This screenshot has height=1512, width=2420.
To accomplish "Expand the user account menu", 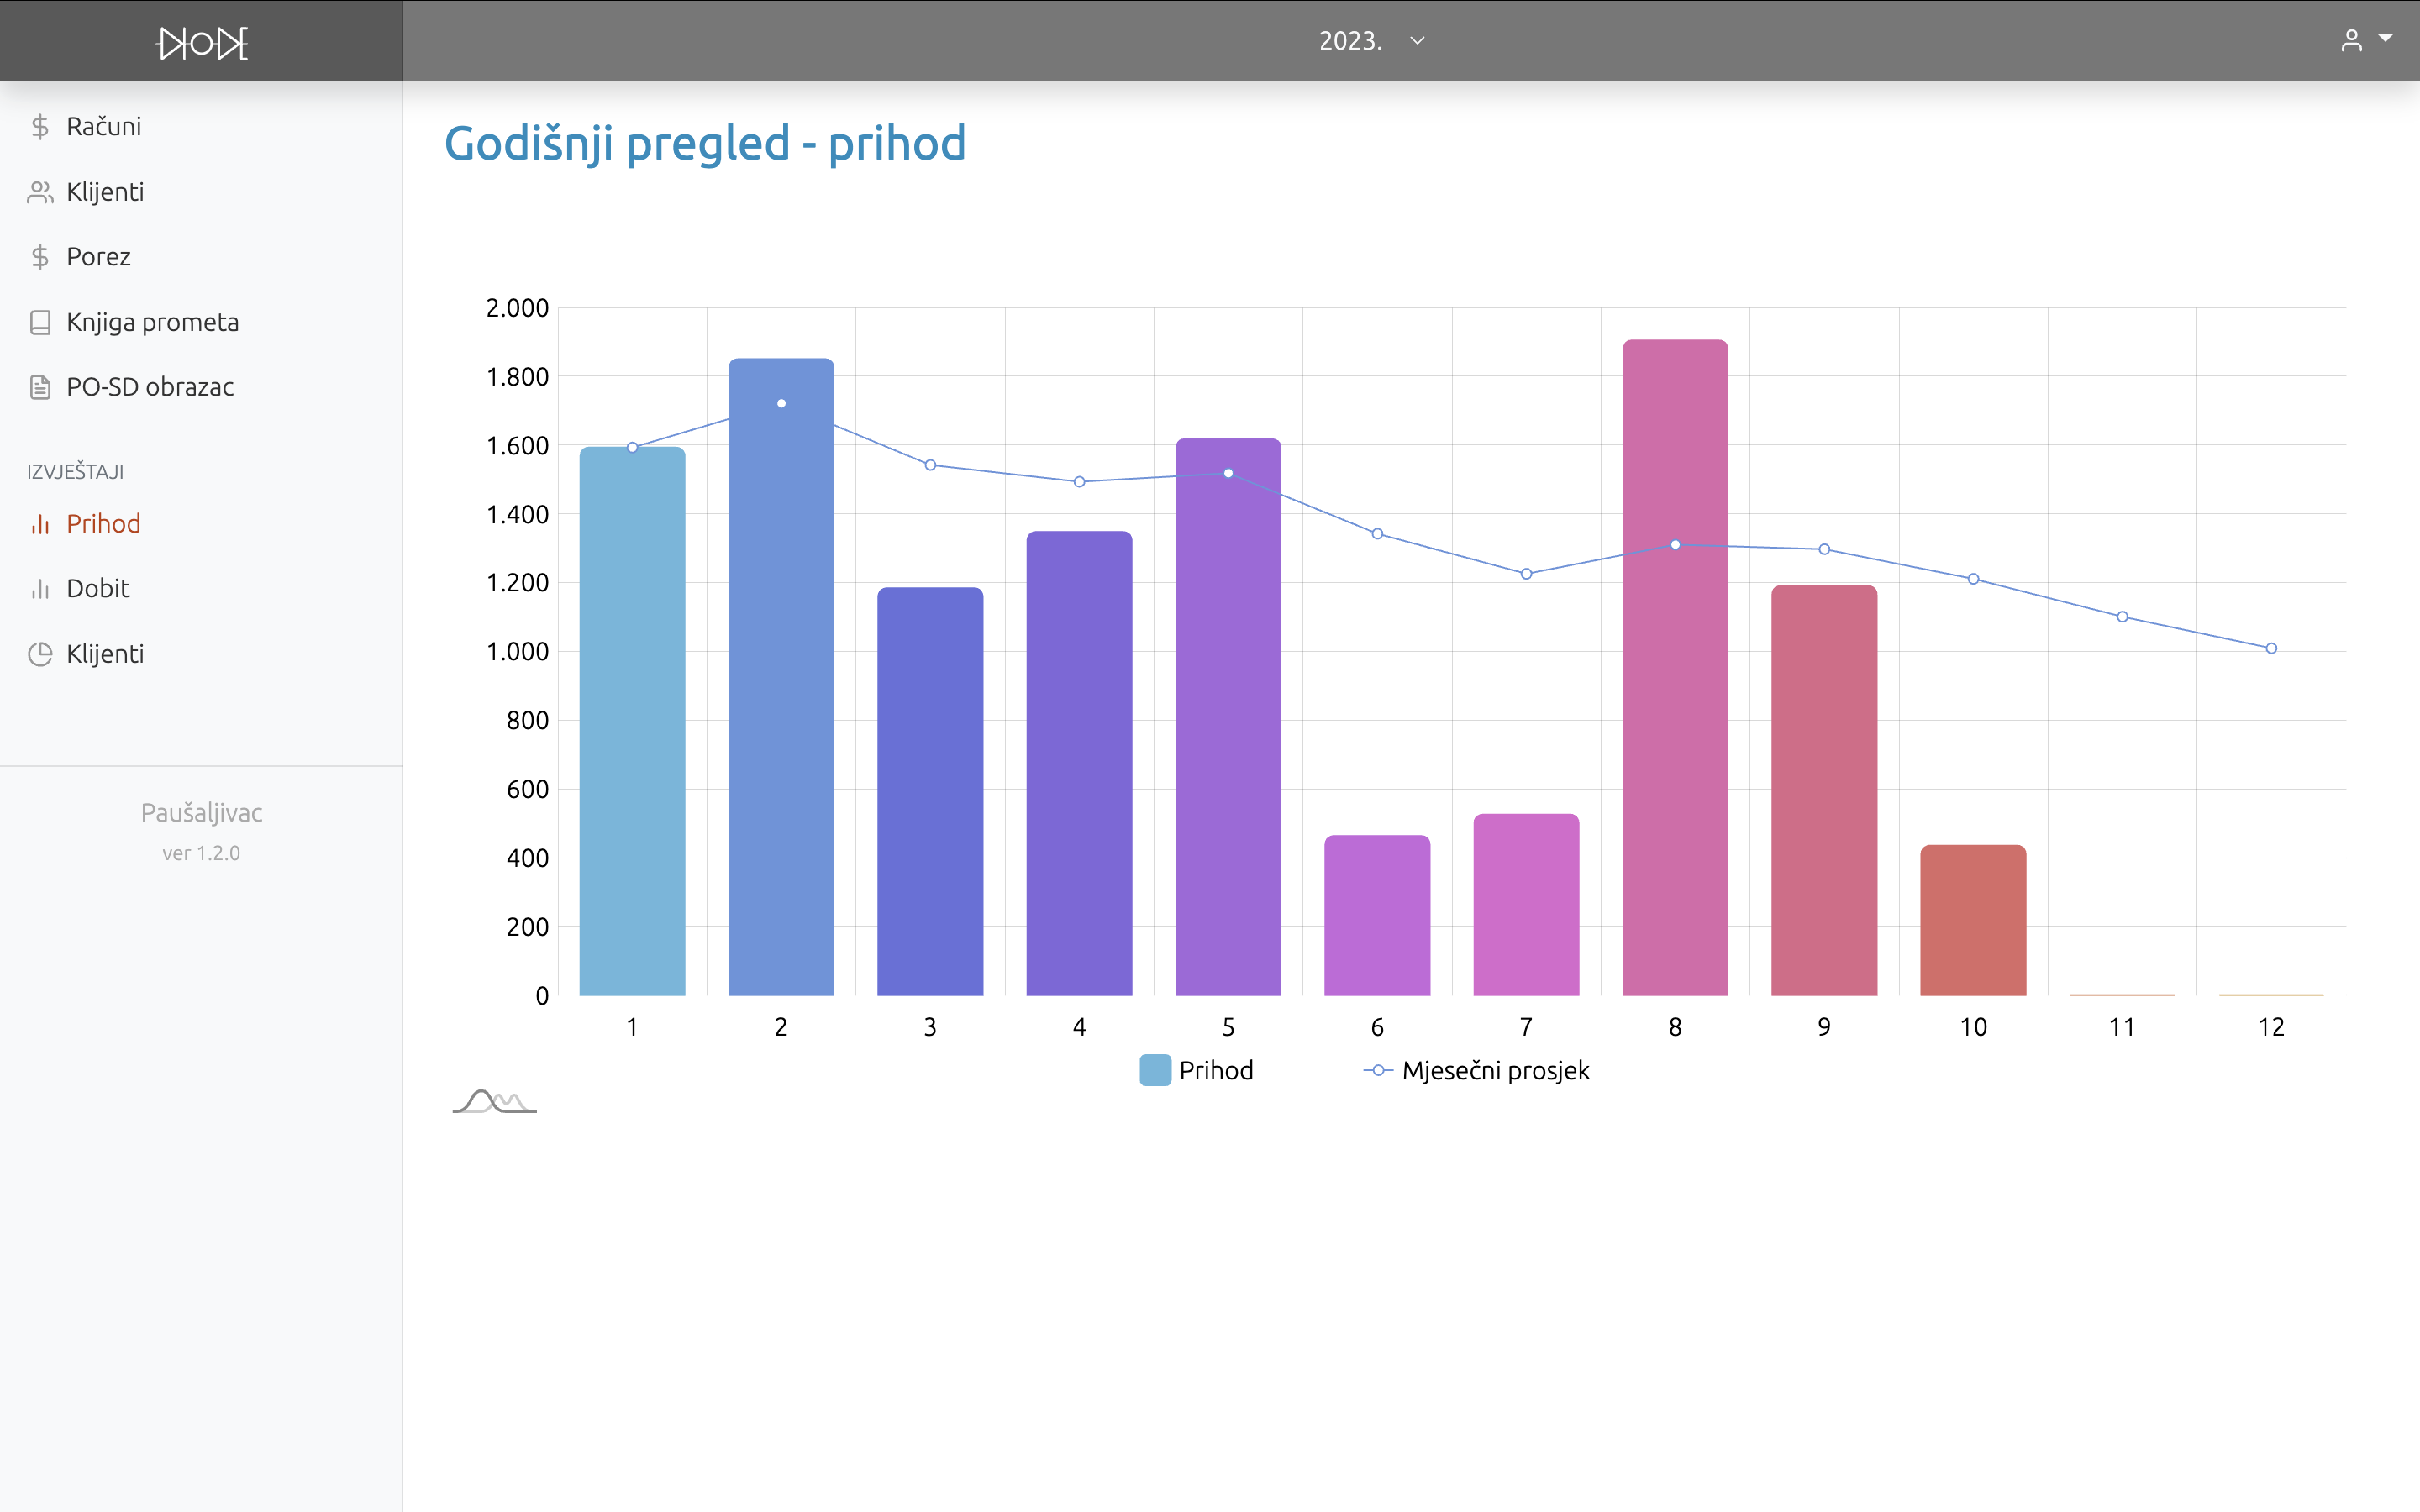I will click(2351, 40).
